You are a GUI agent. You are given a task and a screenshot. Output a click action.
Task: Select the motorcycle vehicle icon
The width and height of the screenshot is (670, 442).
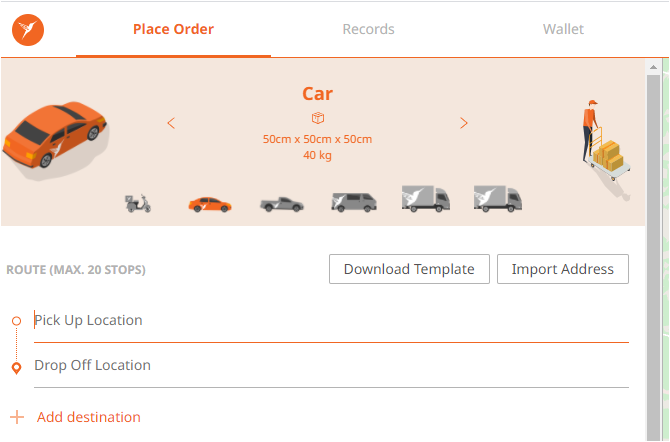(x=138, y=203)
